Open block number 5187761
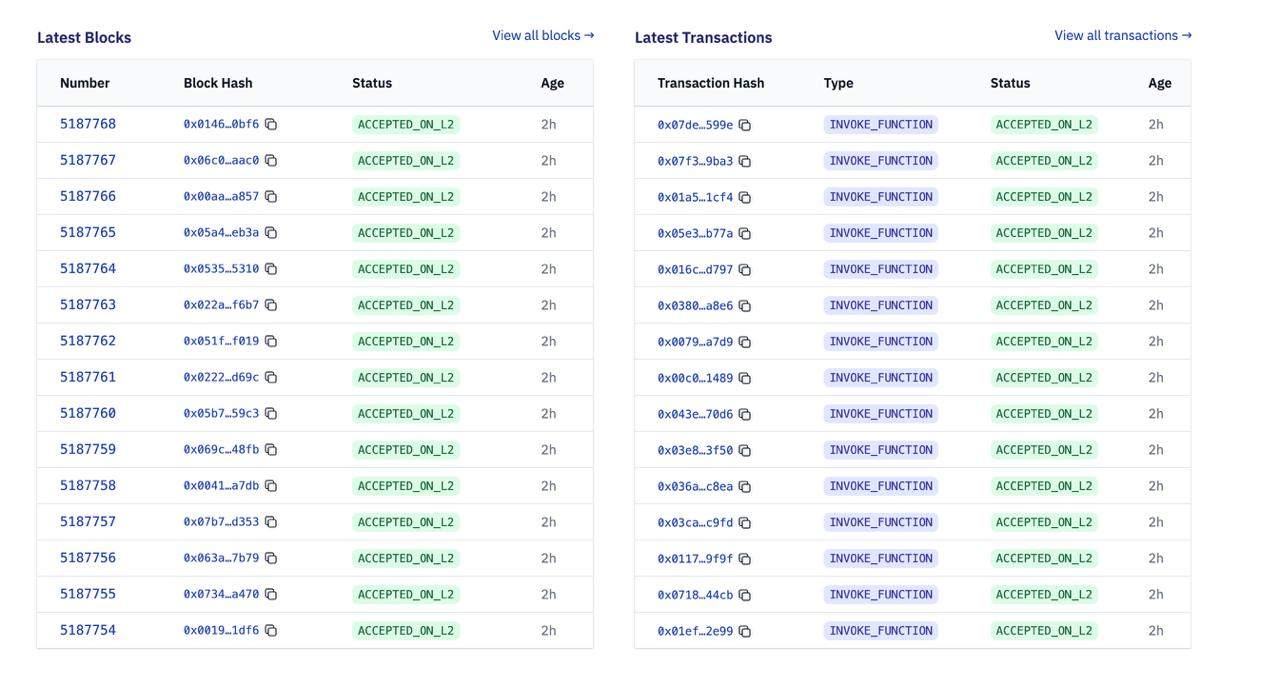 tap(88, 377)
